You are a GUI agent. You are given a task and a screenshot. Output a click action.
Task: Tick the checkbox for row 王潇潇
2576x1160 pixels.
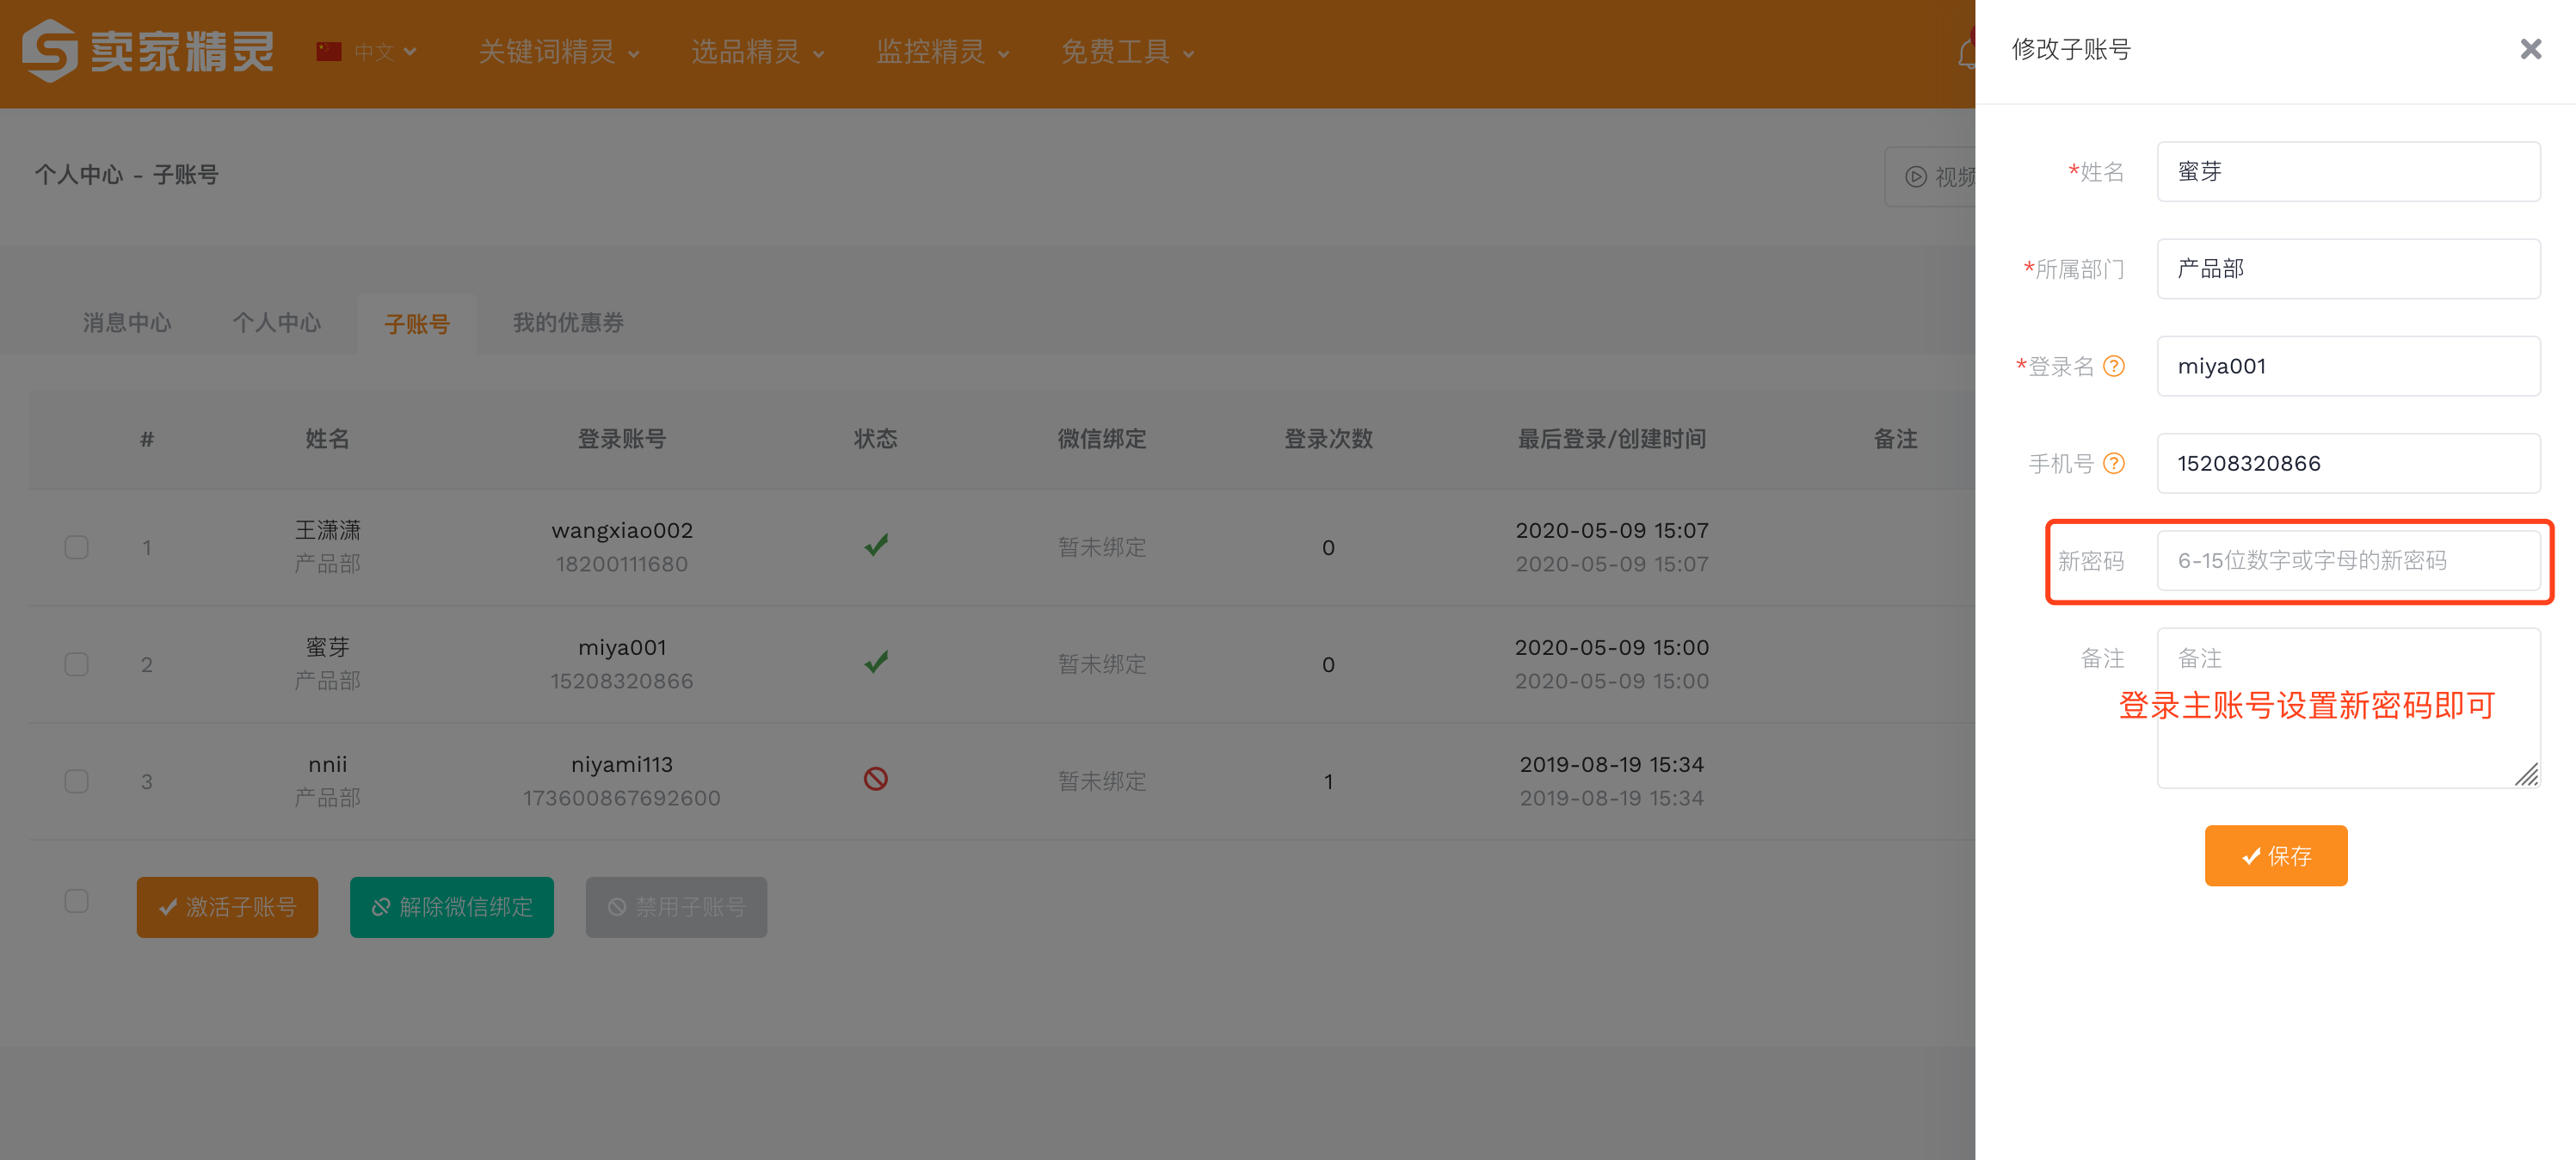pos(76,547)
